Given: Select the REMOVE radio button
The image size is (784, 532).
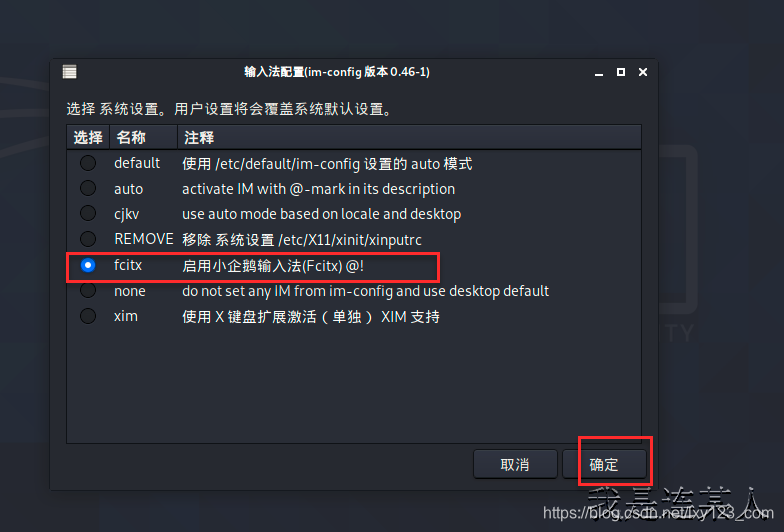Looking at the screenshot, I should 88,238.
